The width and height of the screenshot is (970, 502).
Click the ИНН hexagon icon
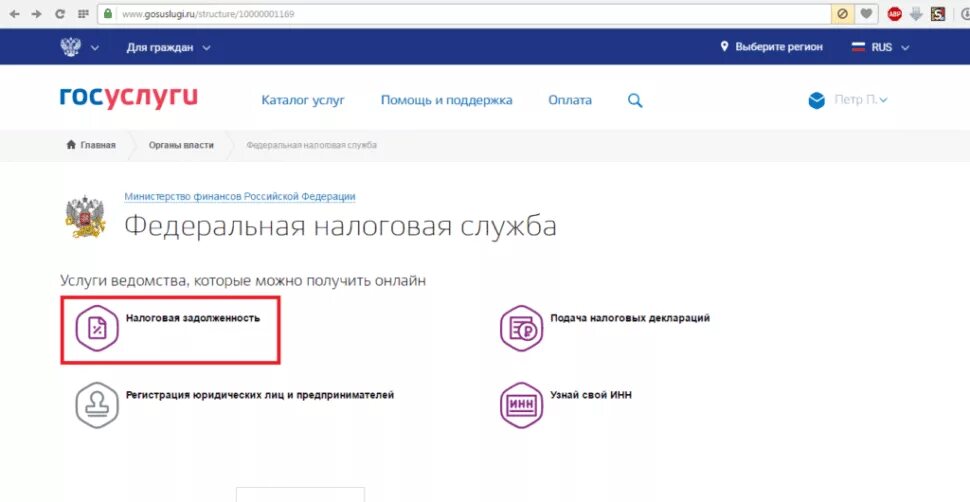point(521,405)
